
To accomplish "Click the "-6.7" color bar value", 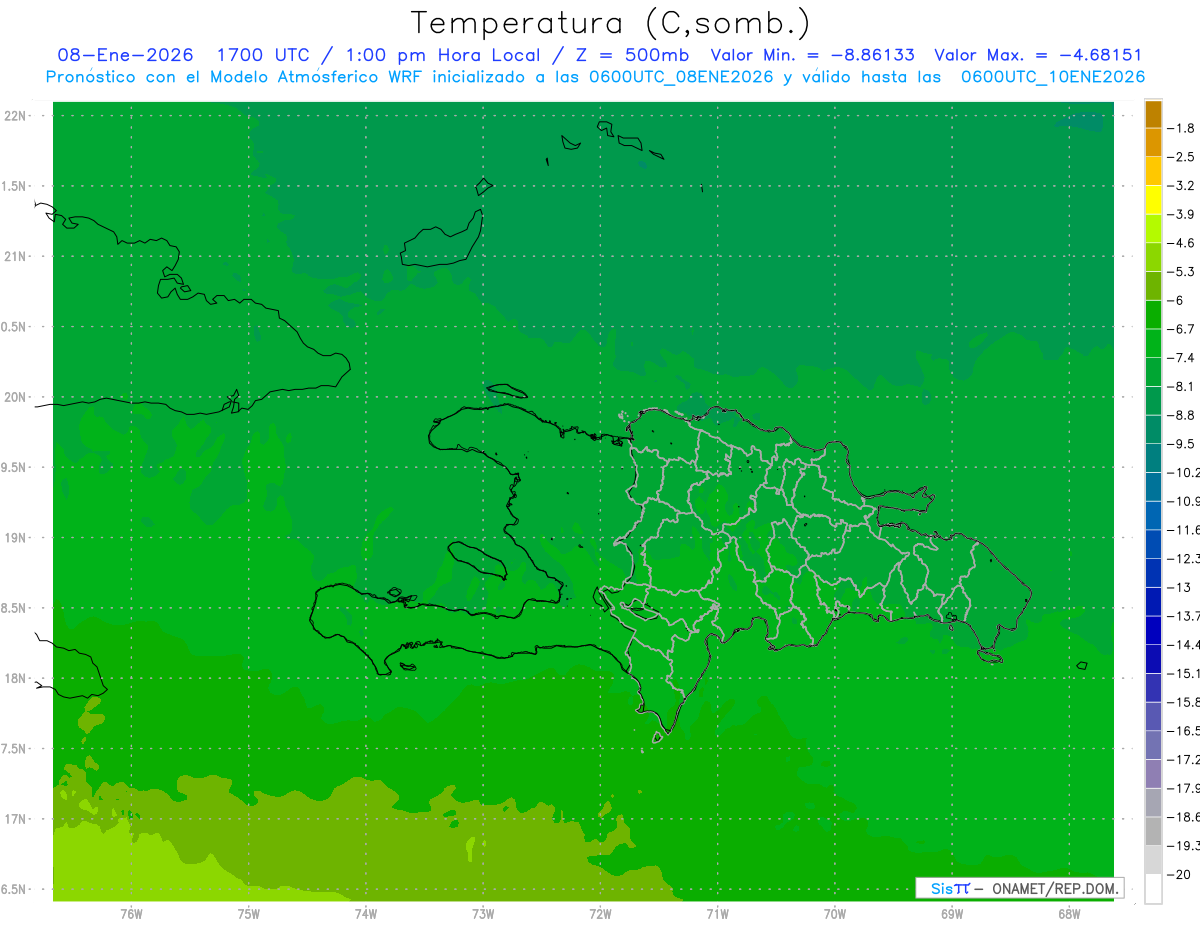I will click(1181, 329).
